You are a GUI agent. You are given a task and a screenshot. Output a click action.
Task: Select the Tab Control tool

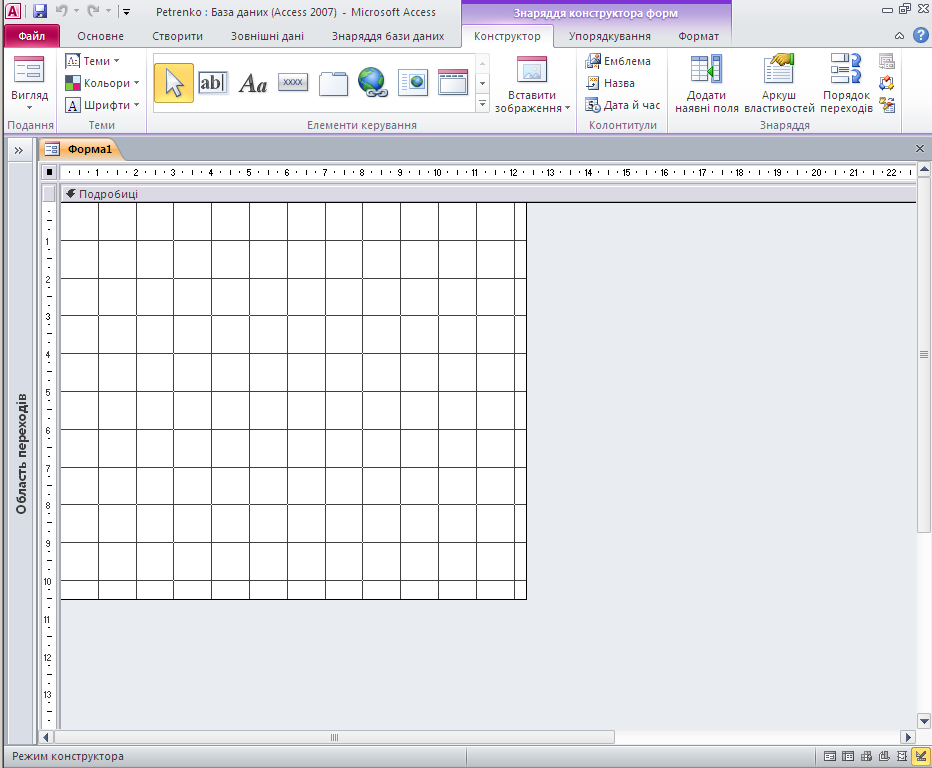333,83
